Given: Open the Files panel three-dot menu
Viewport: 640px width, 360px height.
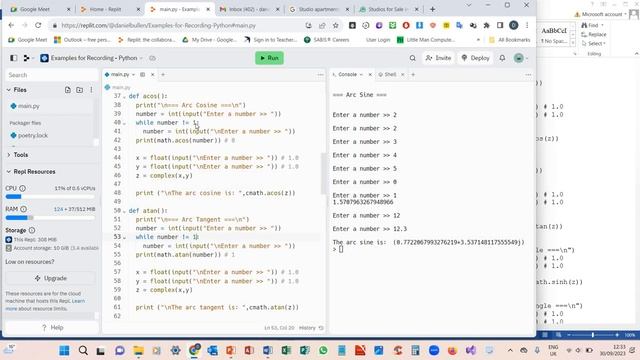Looking at the screenshot, I should tap(91, 89).
